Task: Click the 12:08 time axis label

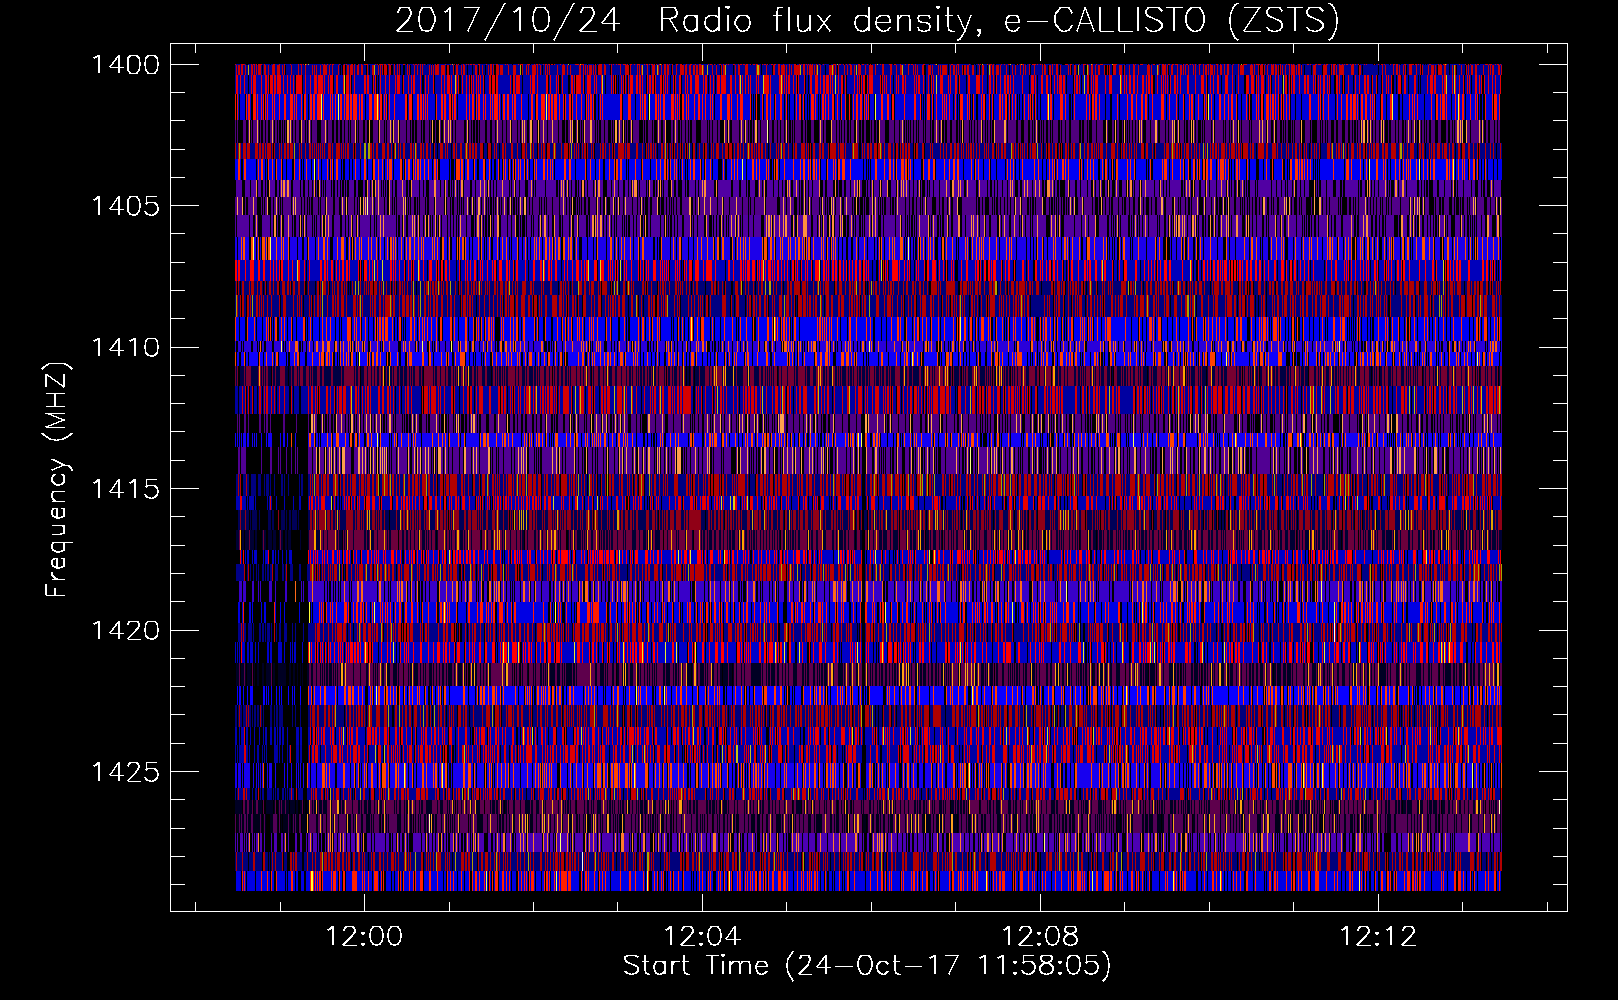Action: [1041, 937]
